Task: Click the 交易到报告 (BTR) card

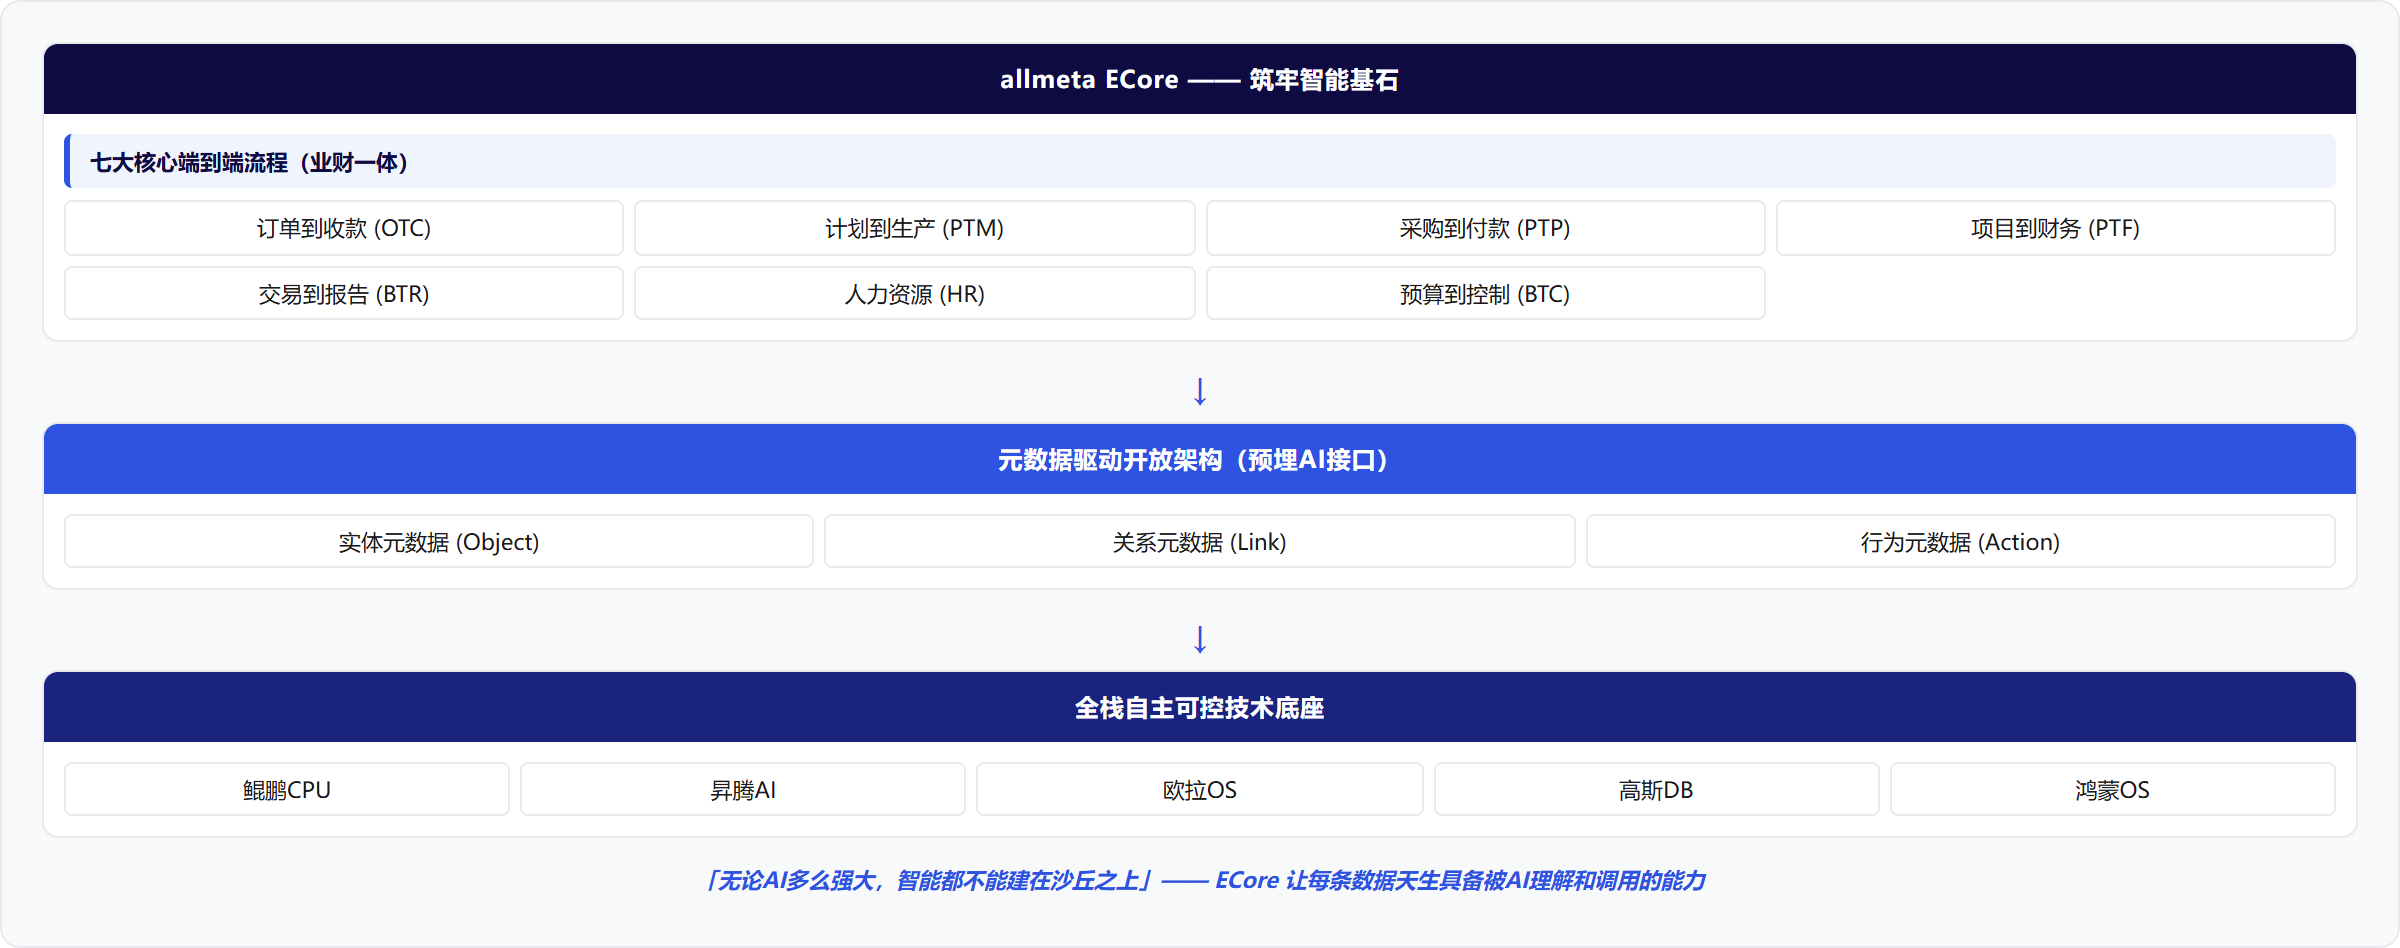Action: pos(344,294)
